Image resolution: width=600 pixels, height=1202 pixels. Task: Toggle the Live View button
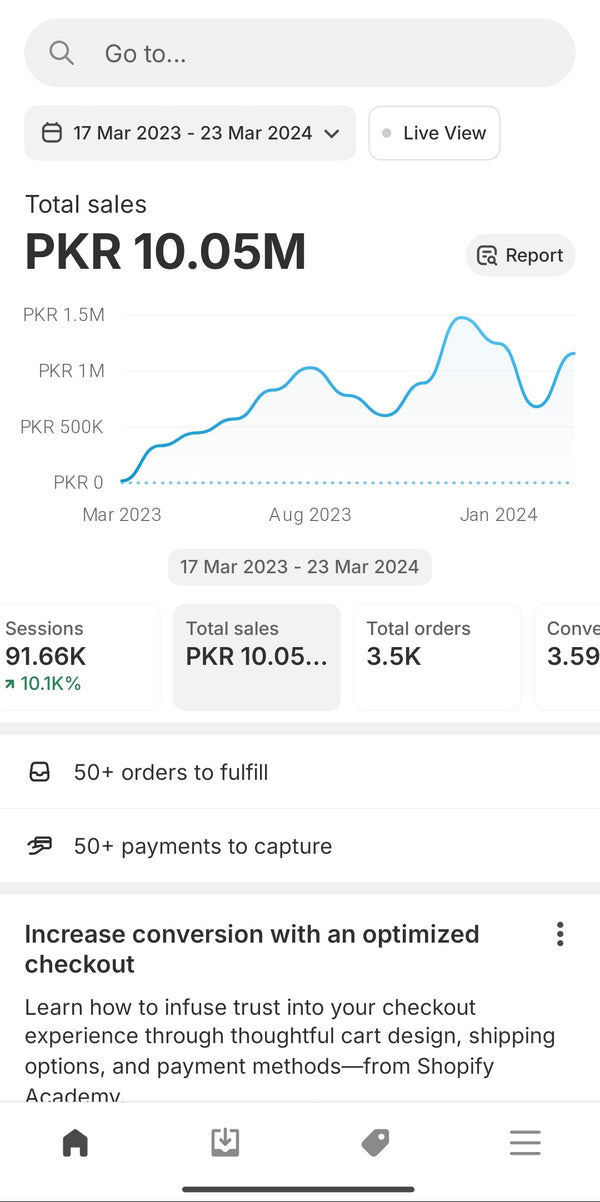(434, 133)
